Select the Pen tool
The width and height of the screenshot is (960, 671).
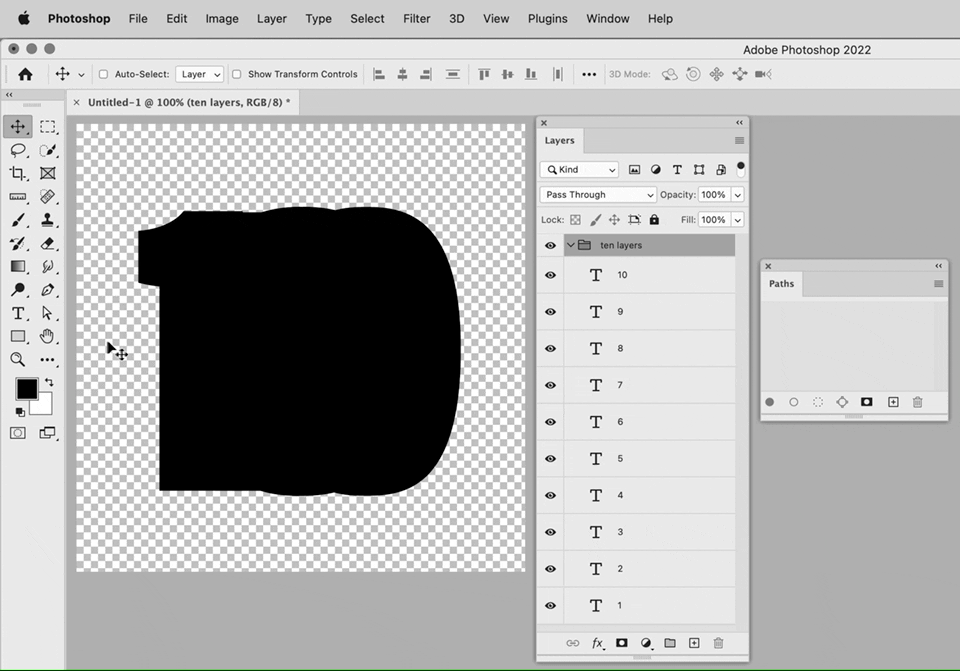47,290
